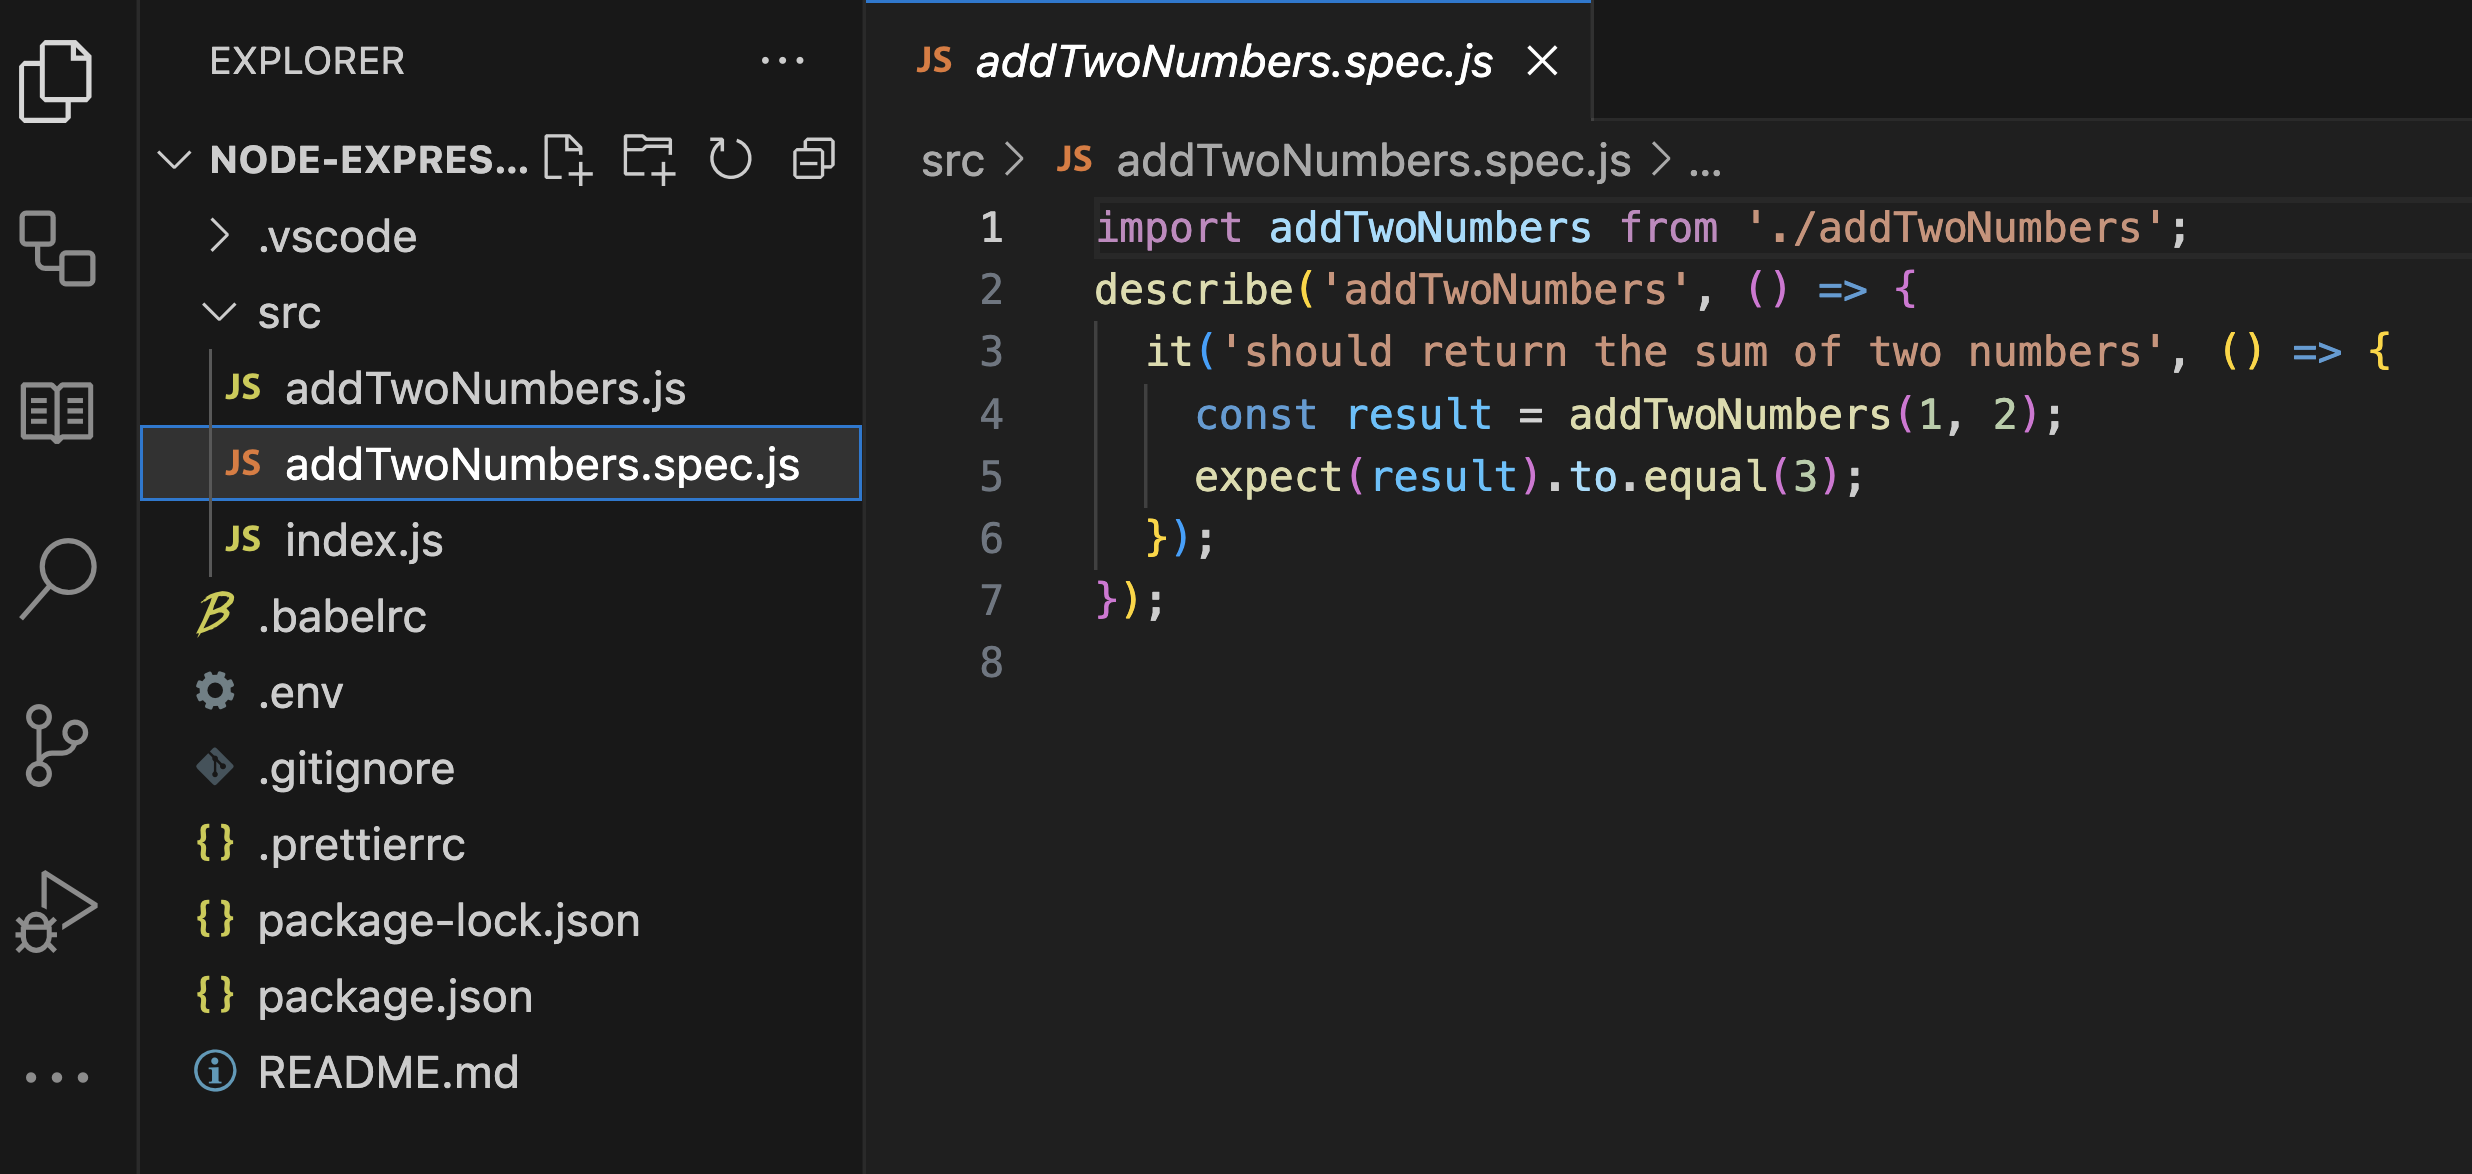
Task: Open the package.json file
Action: (x=394, y=997)
